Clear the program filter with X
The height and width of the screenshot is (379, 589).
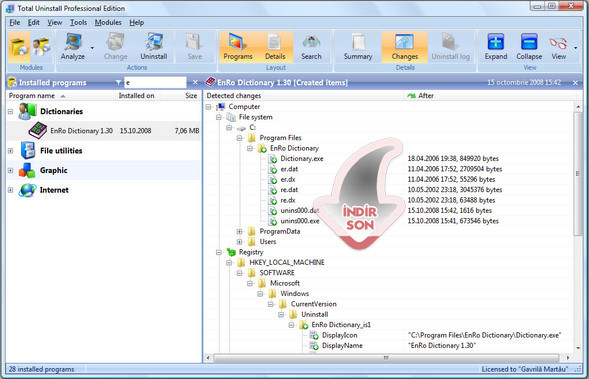[195, 82]
